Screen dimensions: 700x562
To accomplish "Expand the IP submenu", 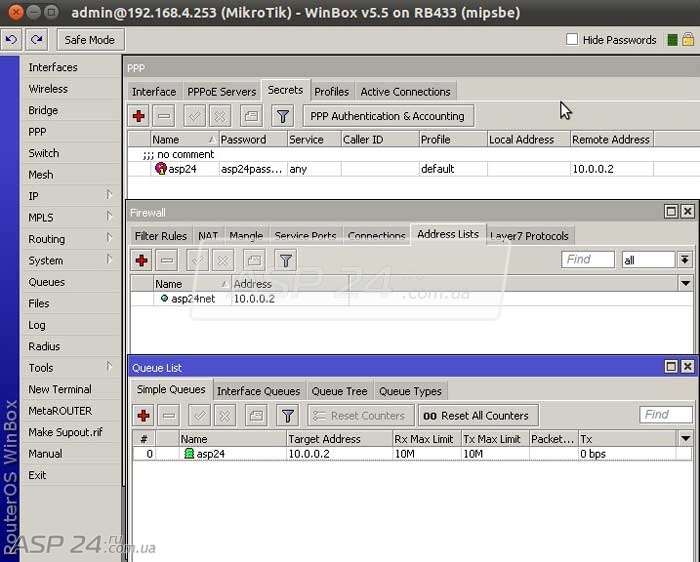I will (x=108, y=195).
